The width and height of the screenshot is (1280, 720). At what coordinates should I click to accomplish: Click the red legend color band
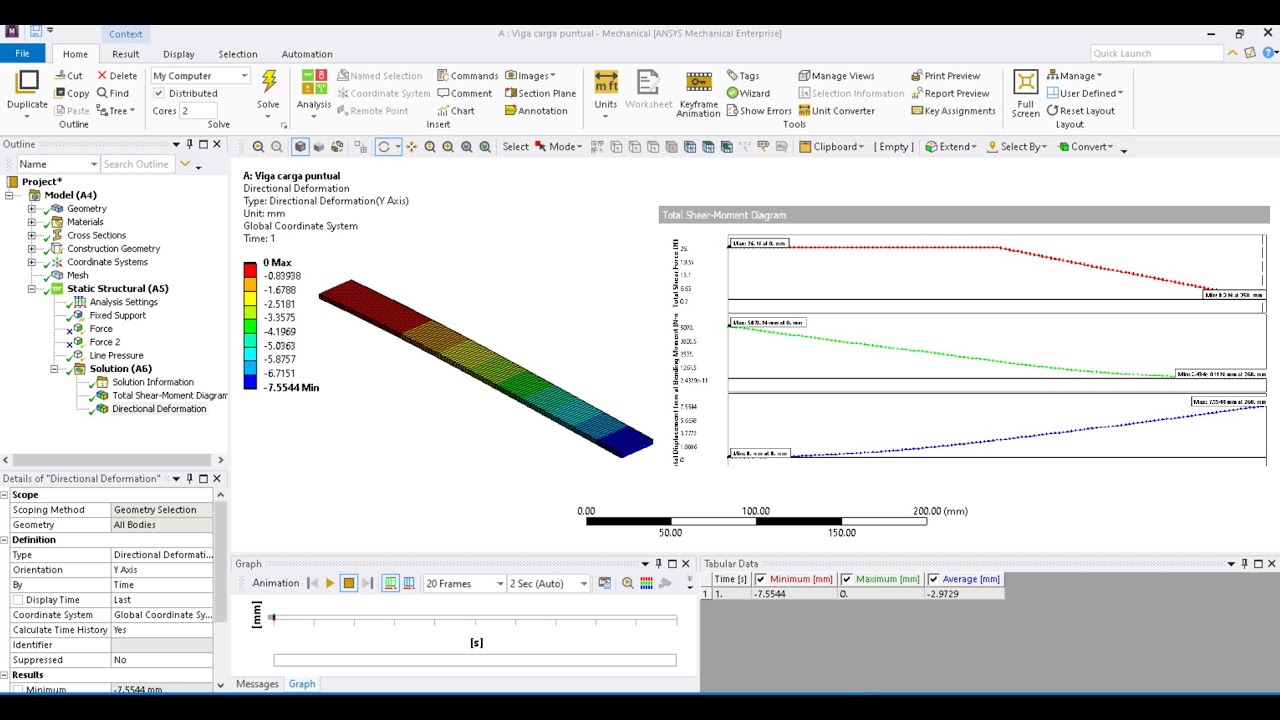pos(250,269)
